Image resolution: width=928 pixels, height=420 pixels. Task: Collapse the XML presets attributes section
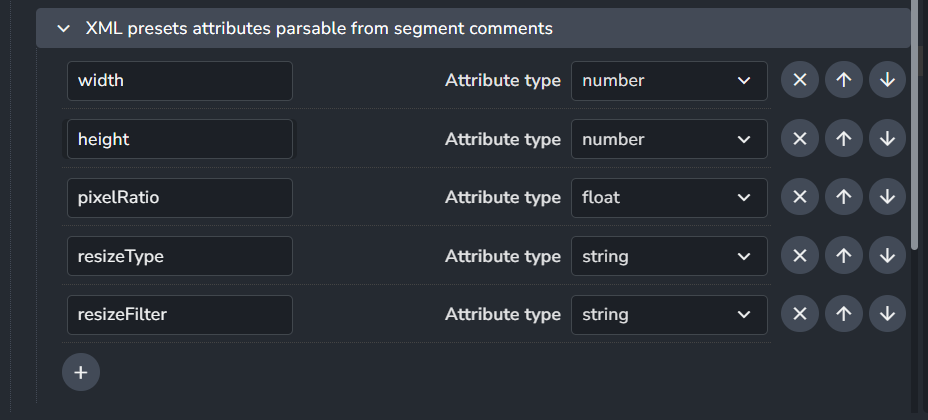click(x=64, y=28)
